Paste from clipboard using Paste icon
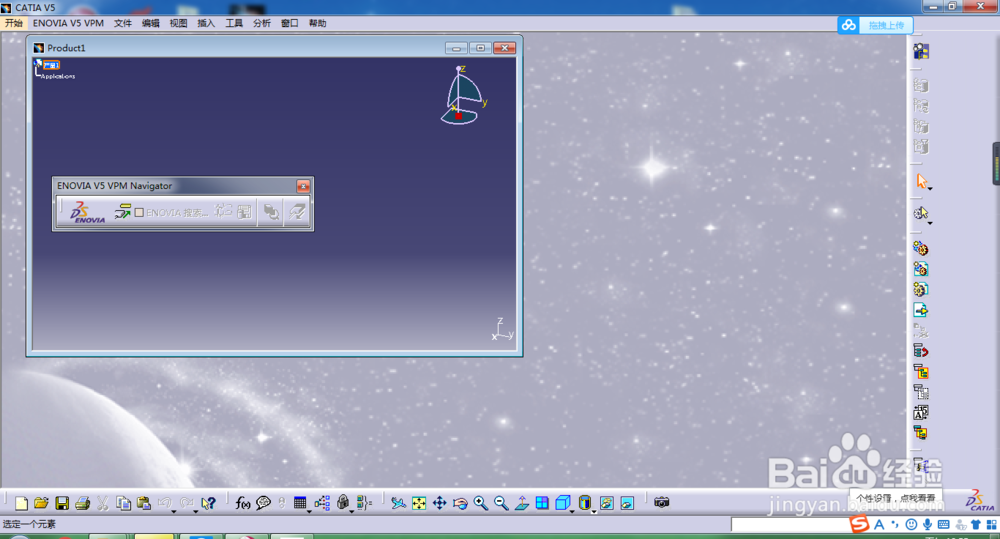 click(x=143, y=503)
